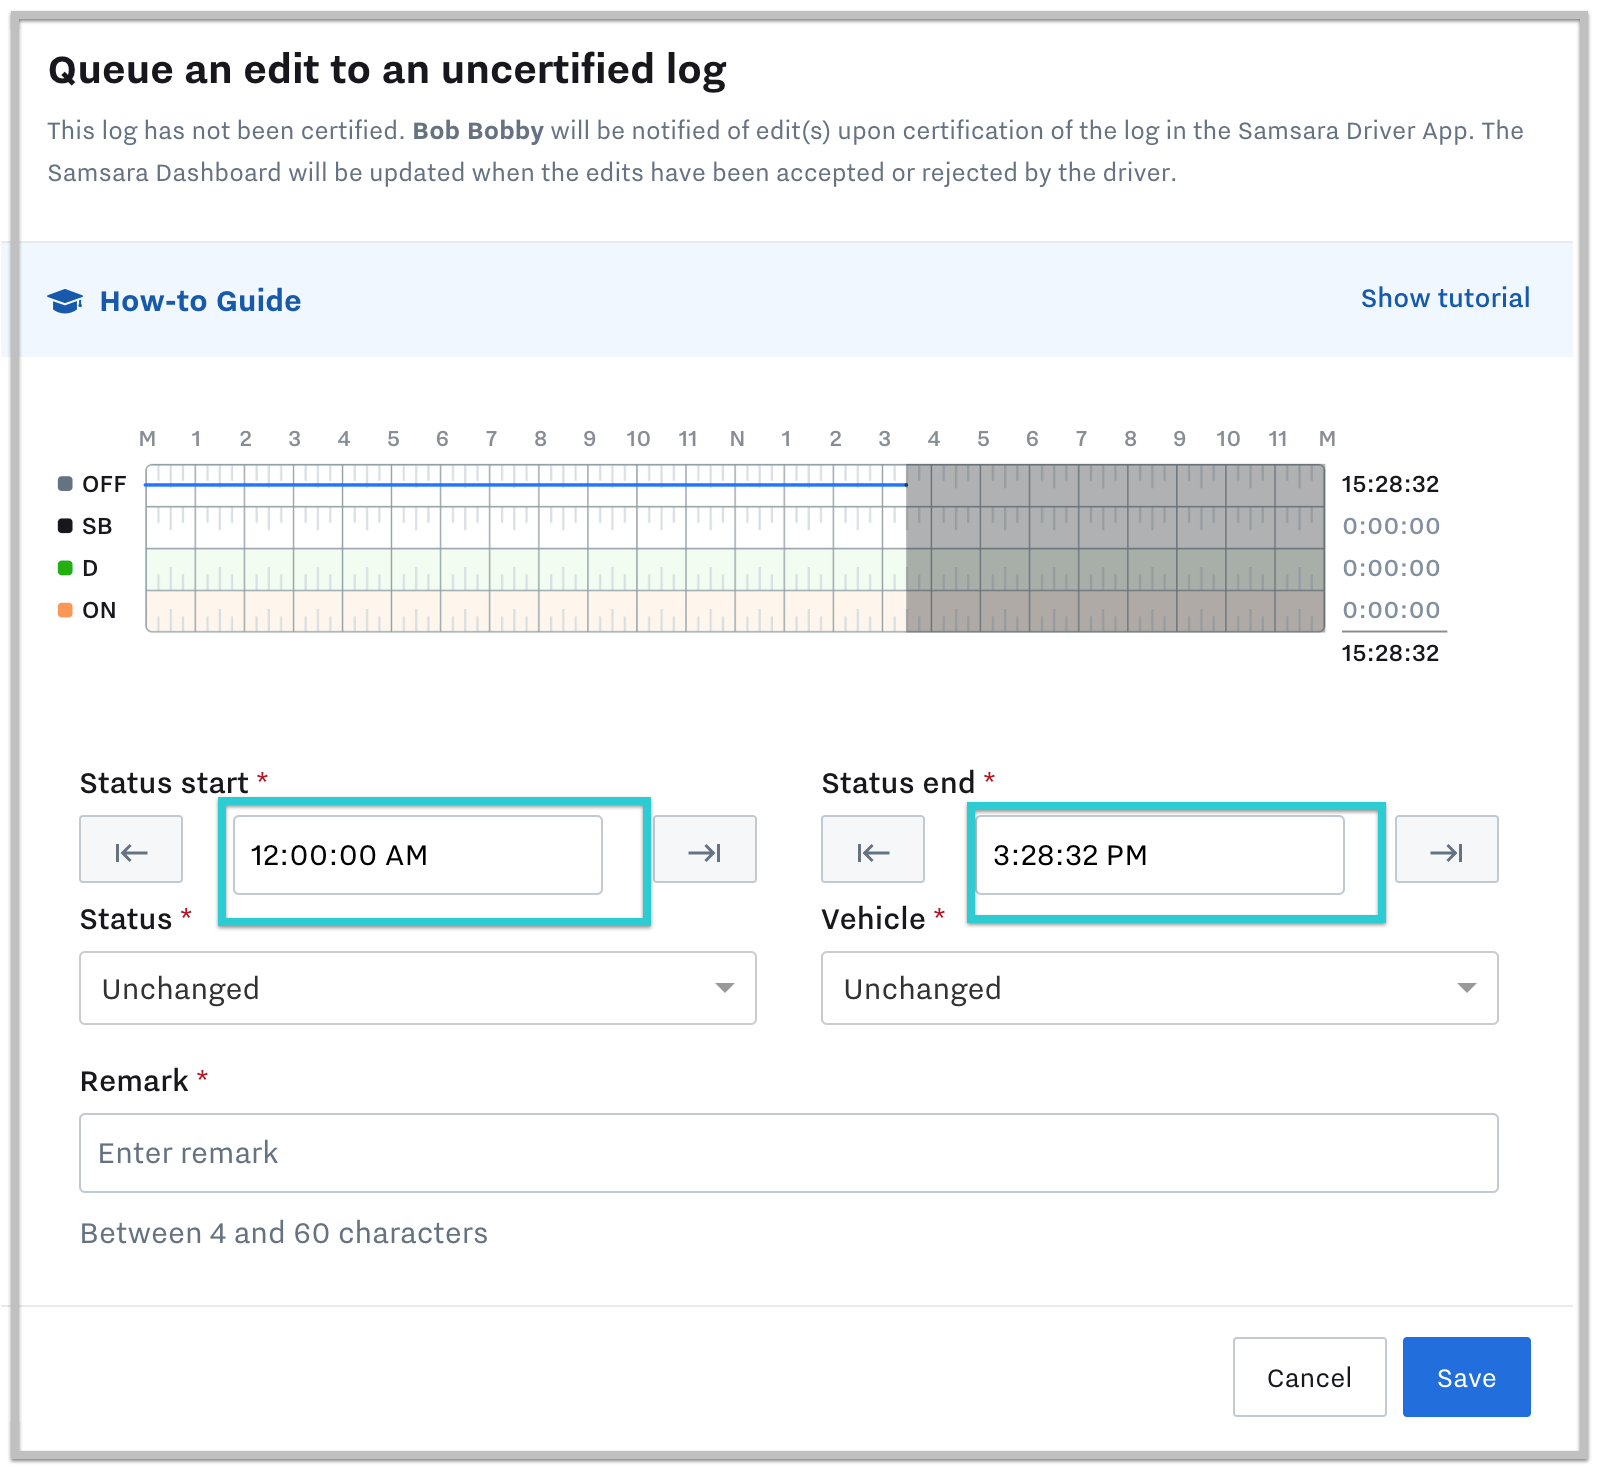This screenshot has width=1599, height=1470.
Task: Click the green D status legend square
Action: (x=65, y=568)
